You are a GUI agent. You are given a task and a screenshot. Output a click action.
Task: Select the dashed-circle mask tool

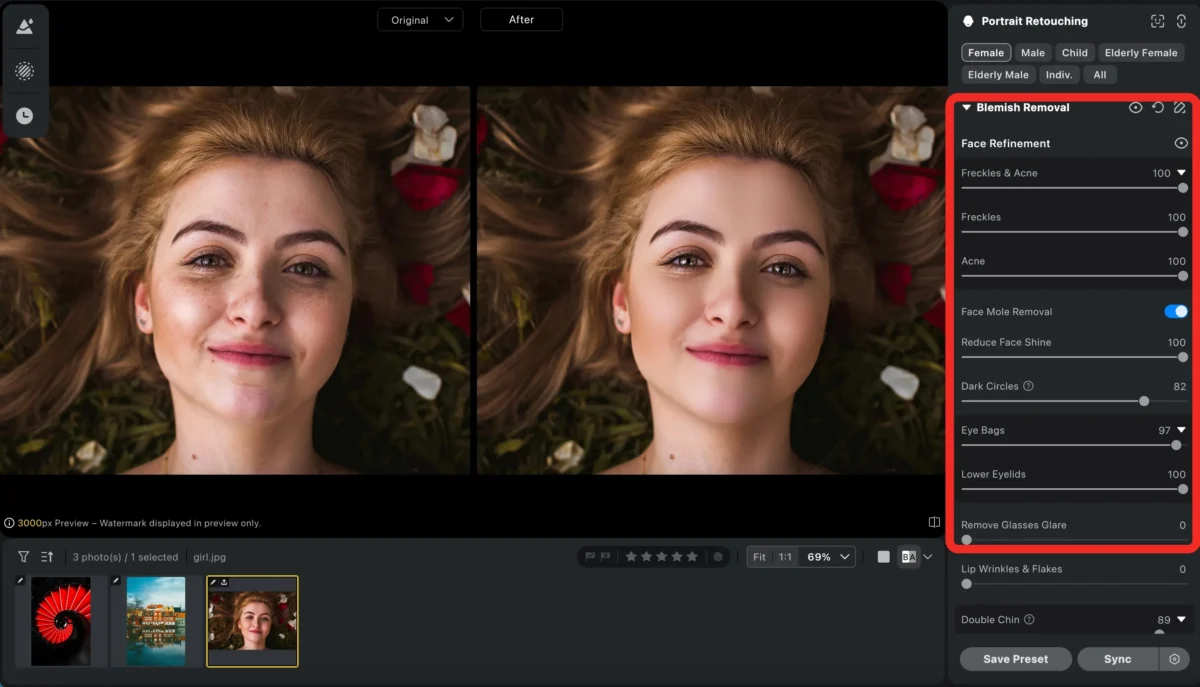click(25, 71)
